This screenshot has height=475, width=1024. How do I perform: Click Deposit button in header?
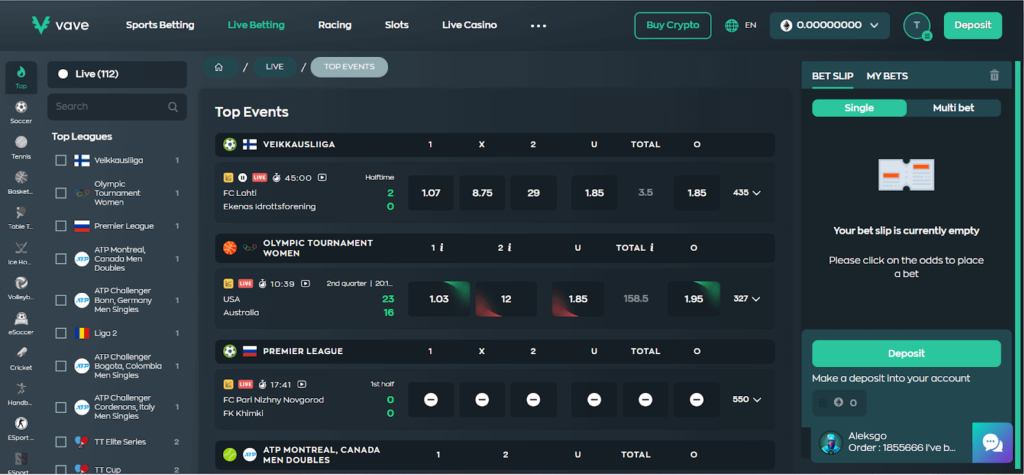pos(972,25)
